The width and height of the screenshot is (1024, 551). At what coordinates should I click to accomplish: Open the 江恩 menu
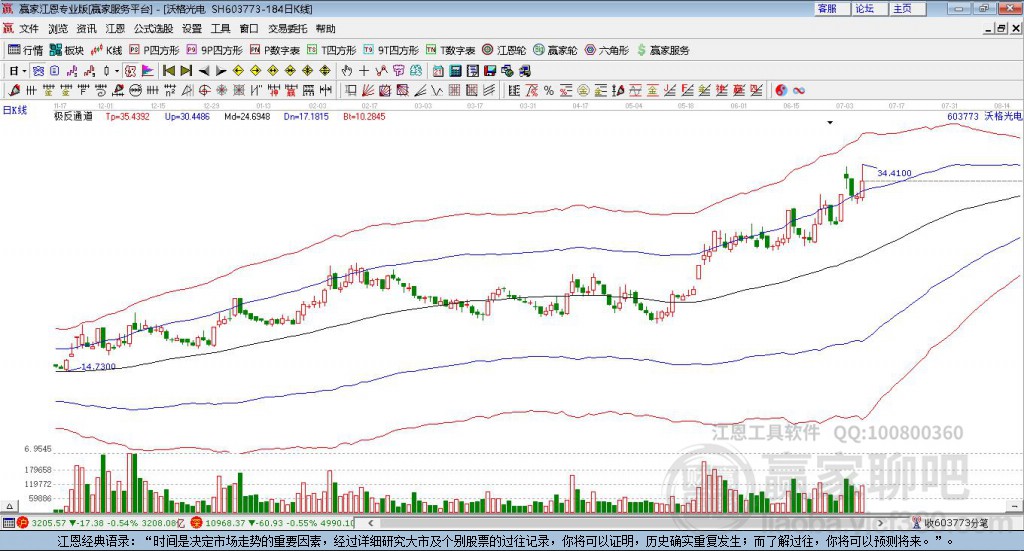115,29
